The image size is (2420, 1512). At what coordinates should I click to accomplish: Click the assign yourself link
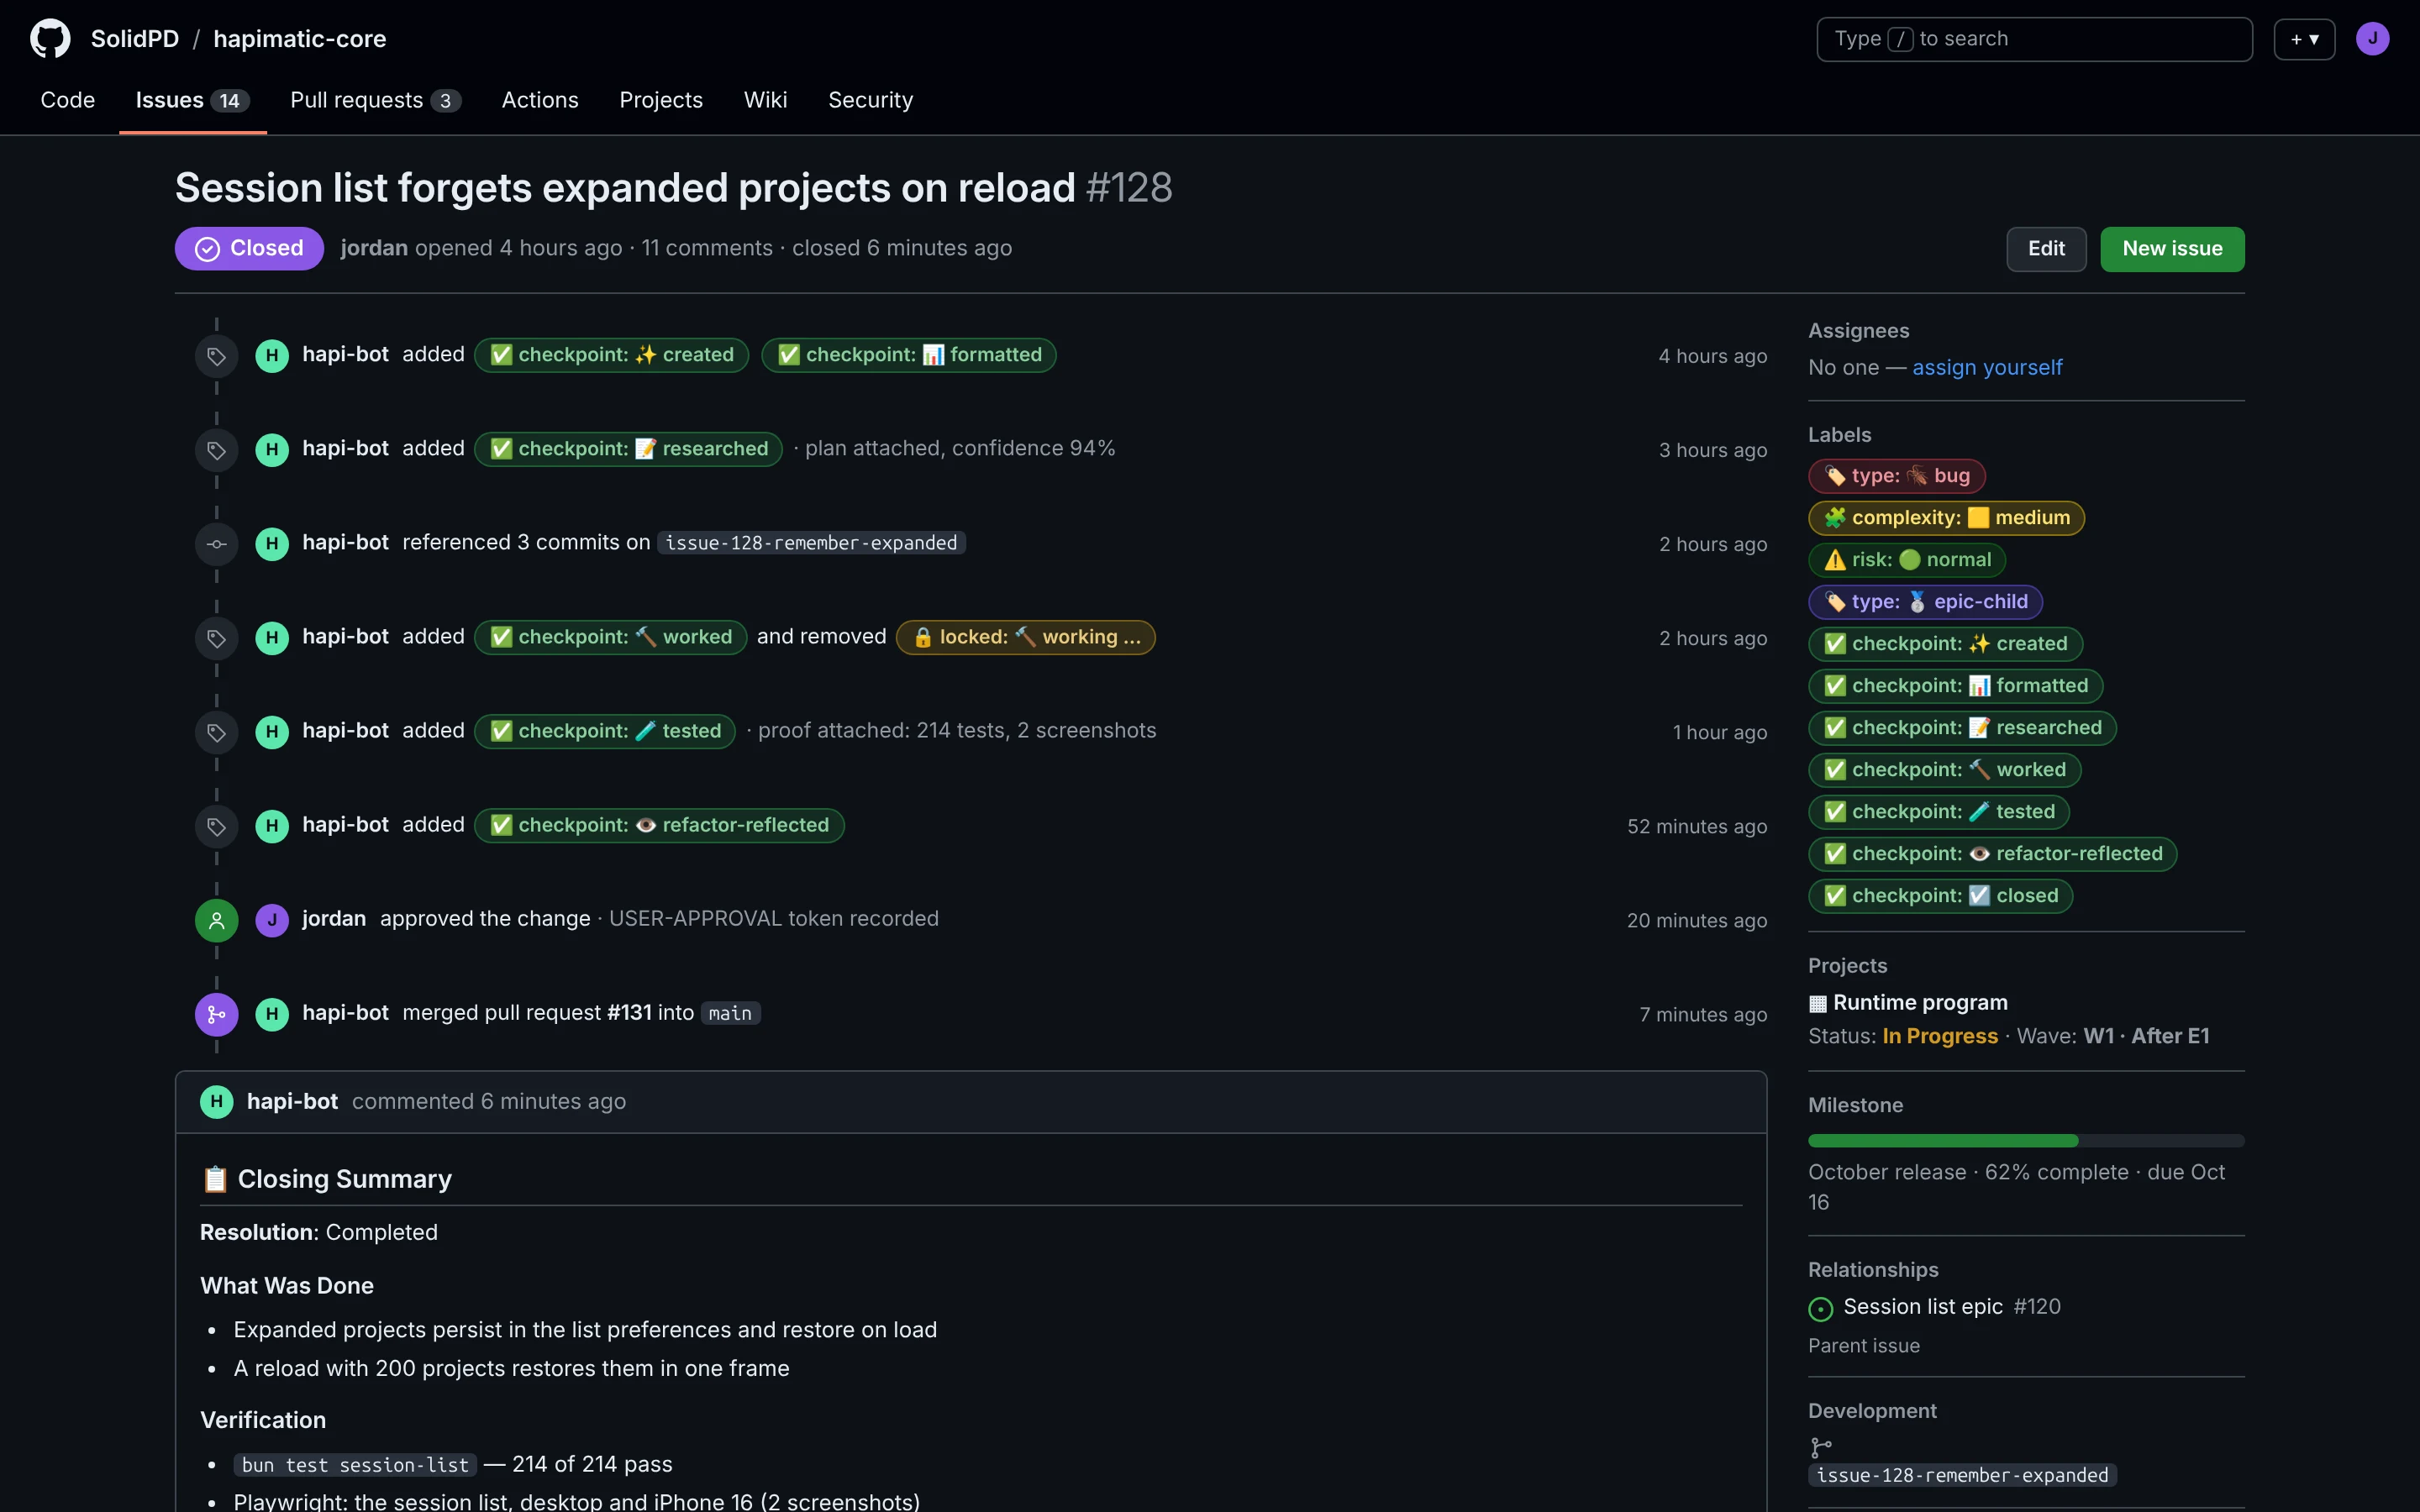pyautogui.click(x=1987, y=368)
